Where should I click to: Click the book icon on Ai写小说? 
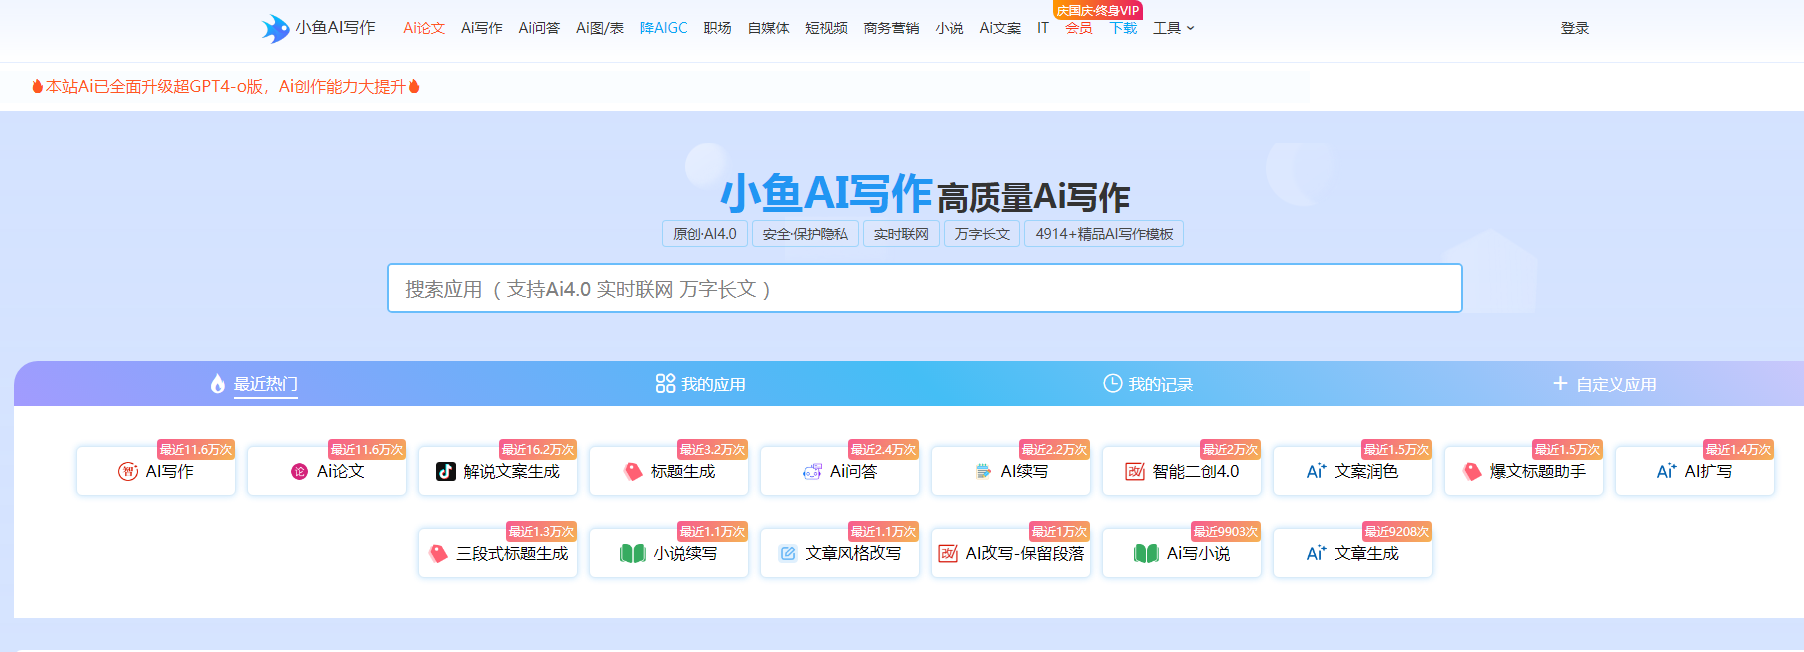point(1146,554)
